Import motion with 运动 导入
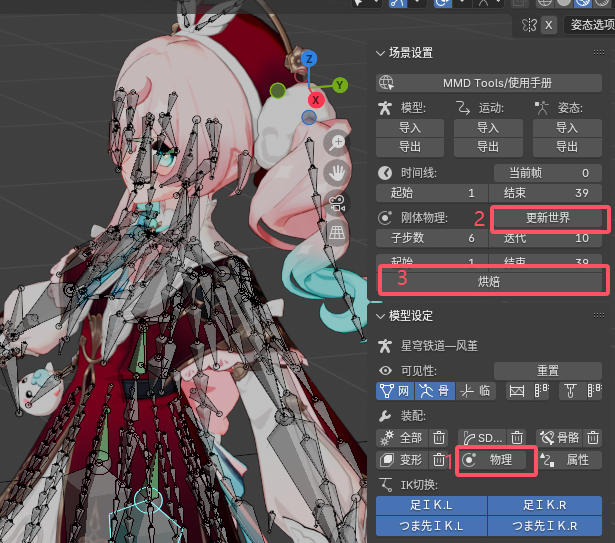 488,128
